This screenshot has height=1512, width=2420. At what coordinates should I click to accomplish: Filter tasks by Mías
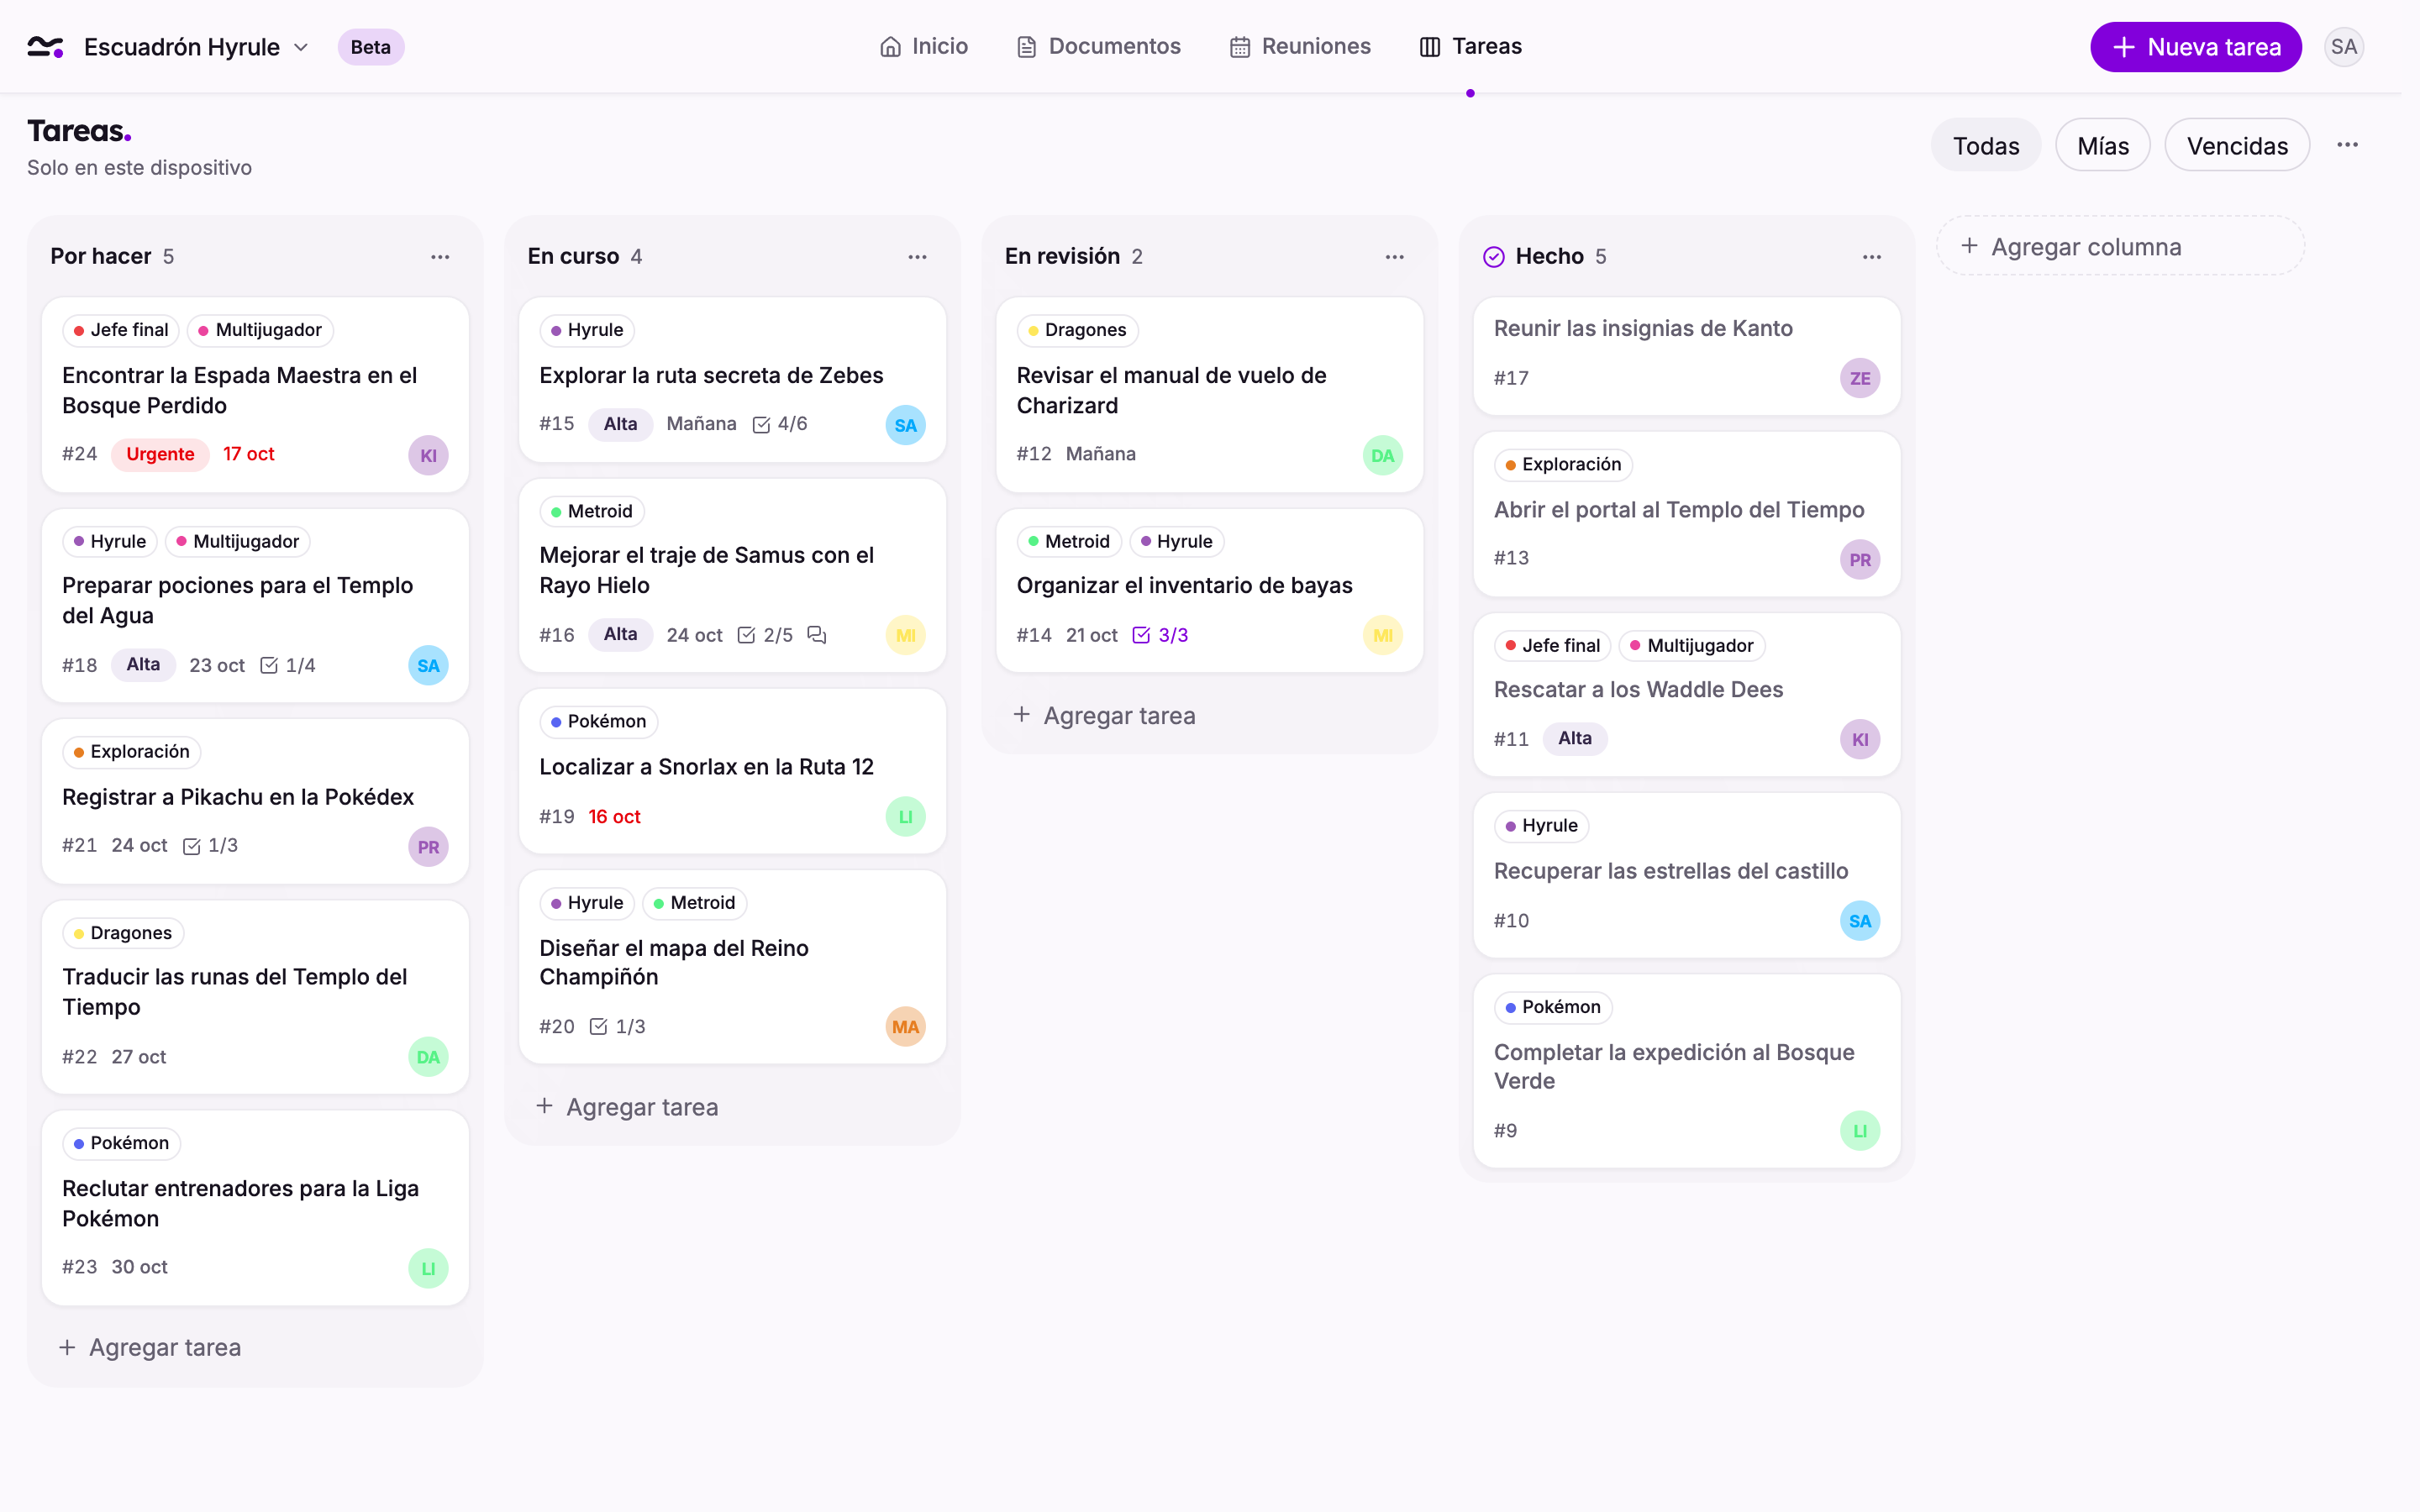coord(2102,146)
